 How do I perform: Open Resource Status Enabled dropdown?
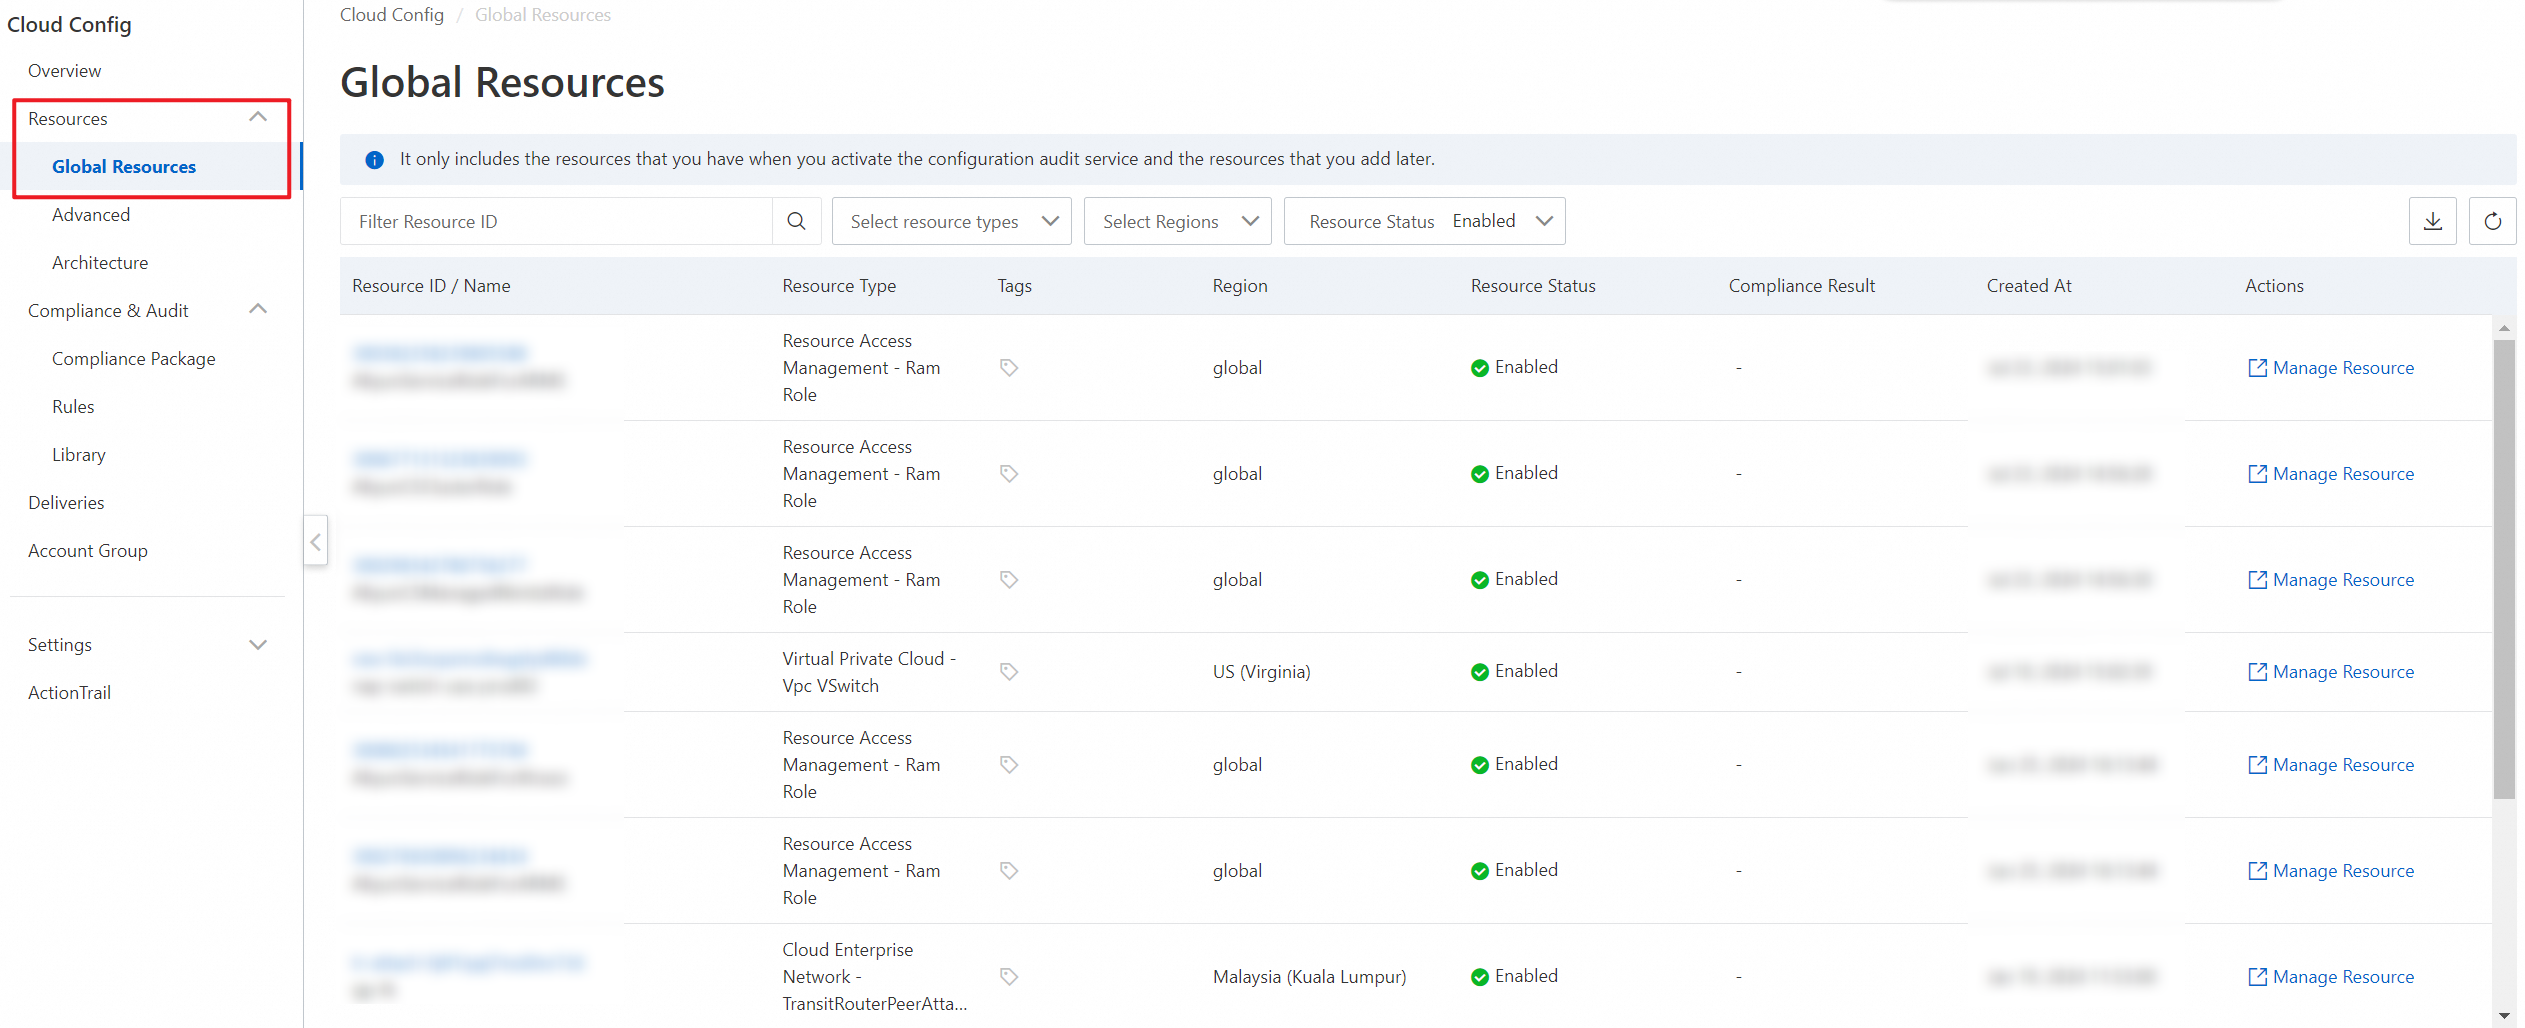1424,221
